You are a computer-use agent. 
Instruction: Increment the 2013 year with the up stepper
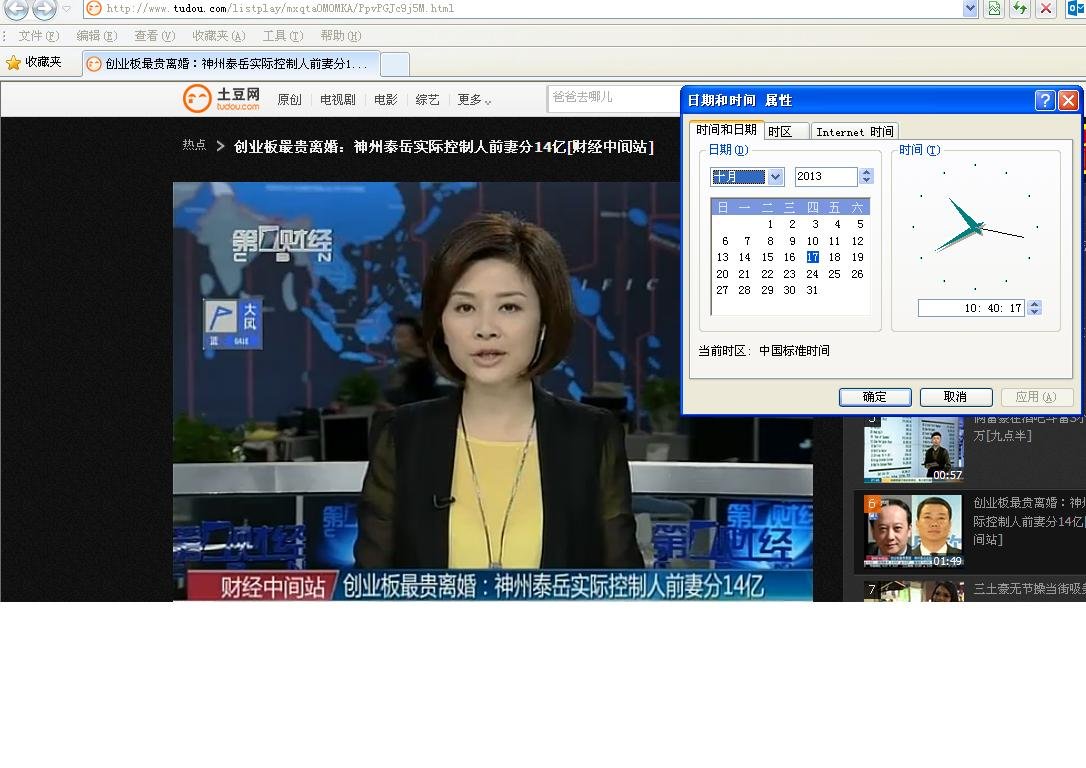click(867, 171)
